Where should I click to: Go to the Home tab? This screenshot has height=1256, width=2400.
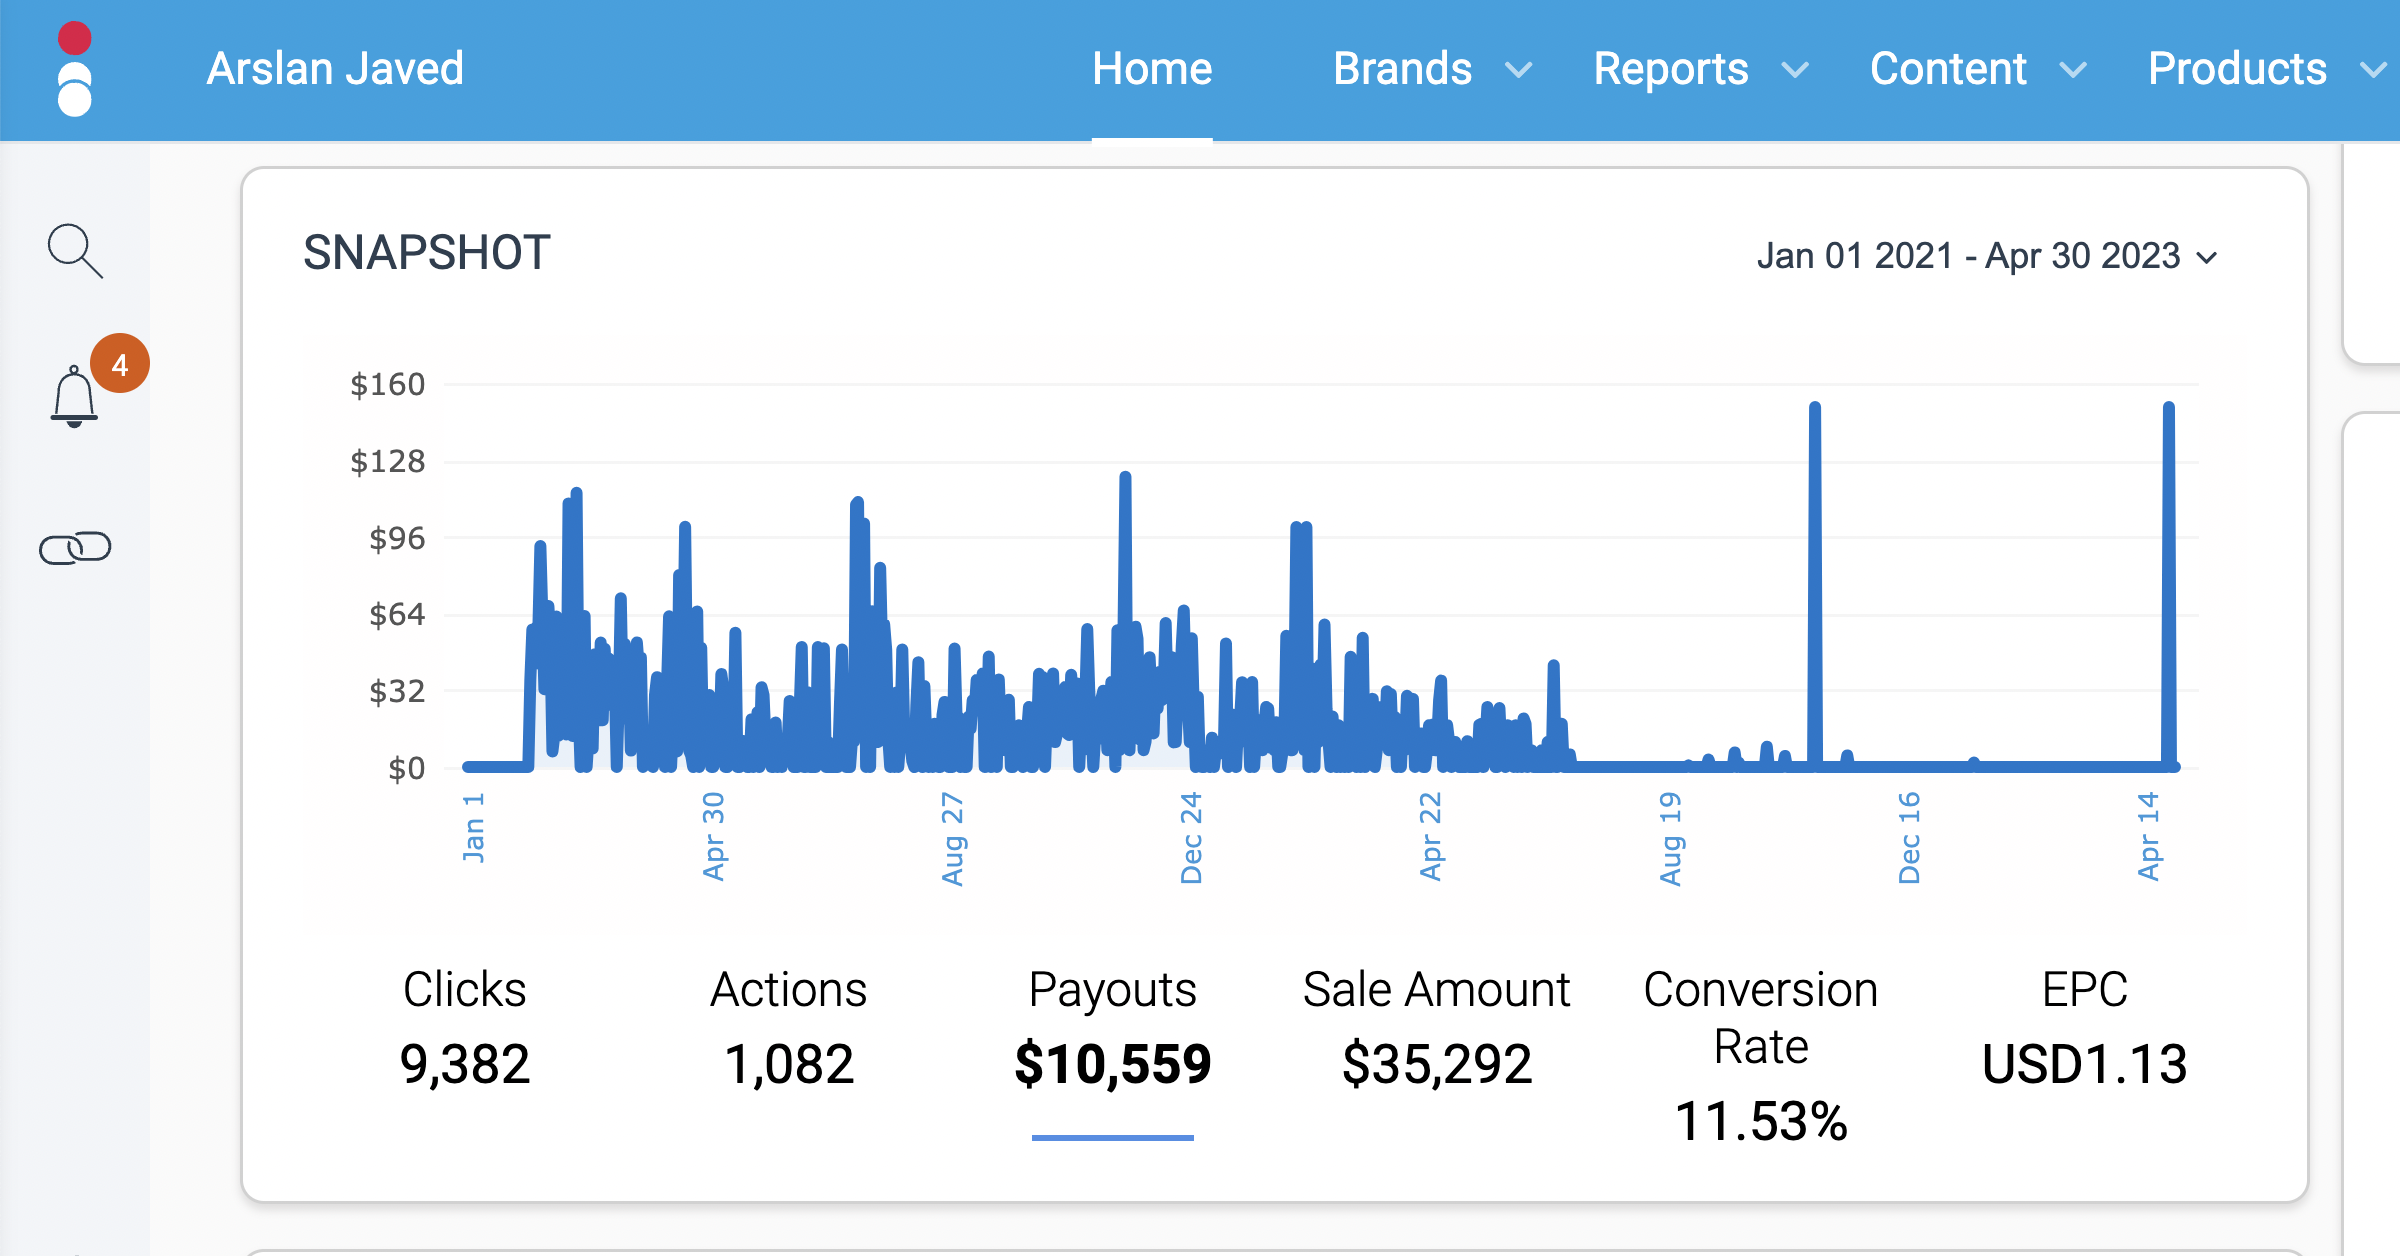point(1152,69)
